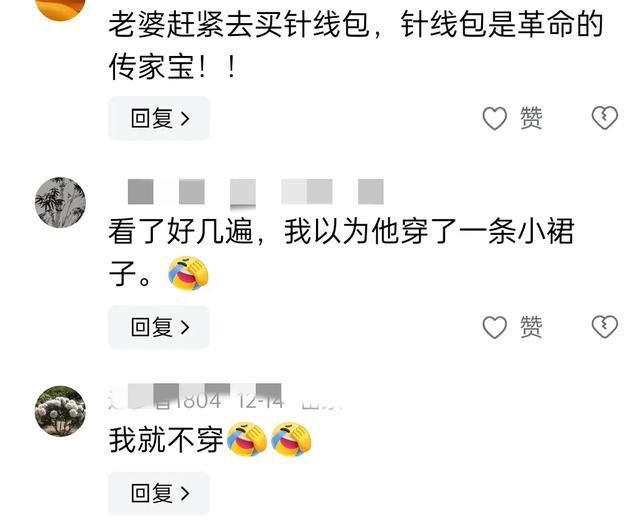
Task: Dislike the 针线包 comment via broken heart
Action: click(x=604, y=118)
